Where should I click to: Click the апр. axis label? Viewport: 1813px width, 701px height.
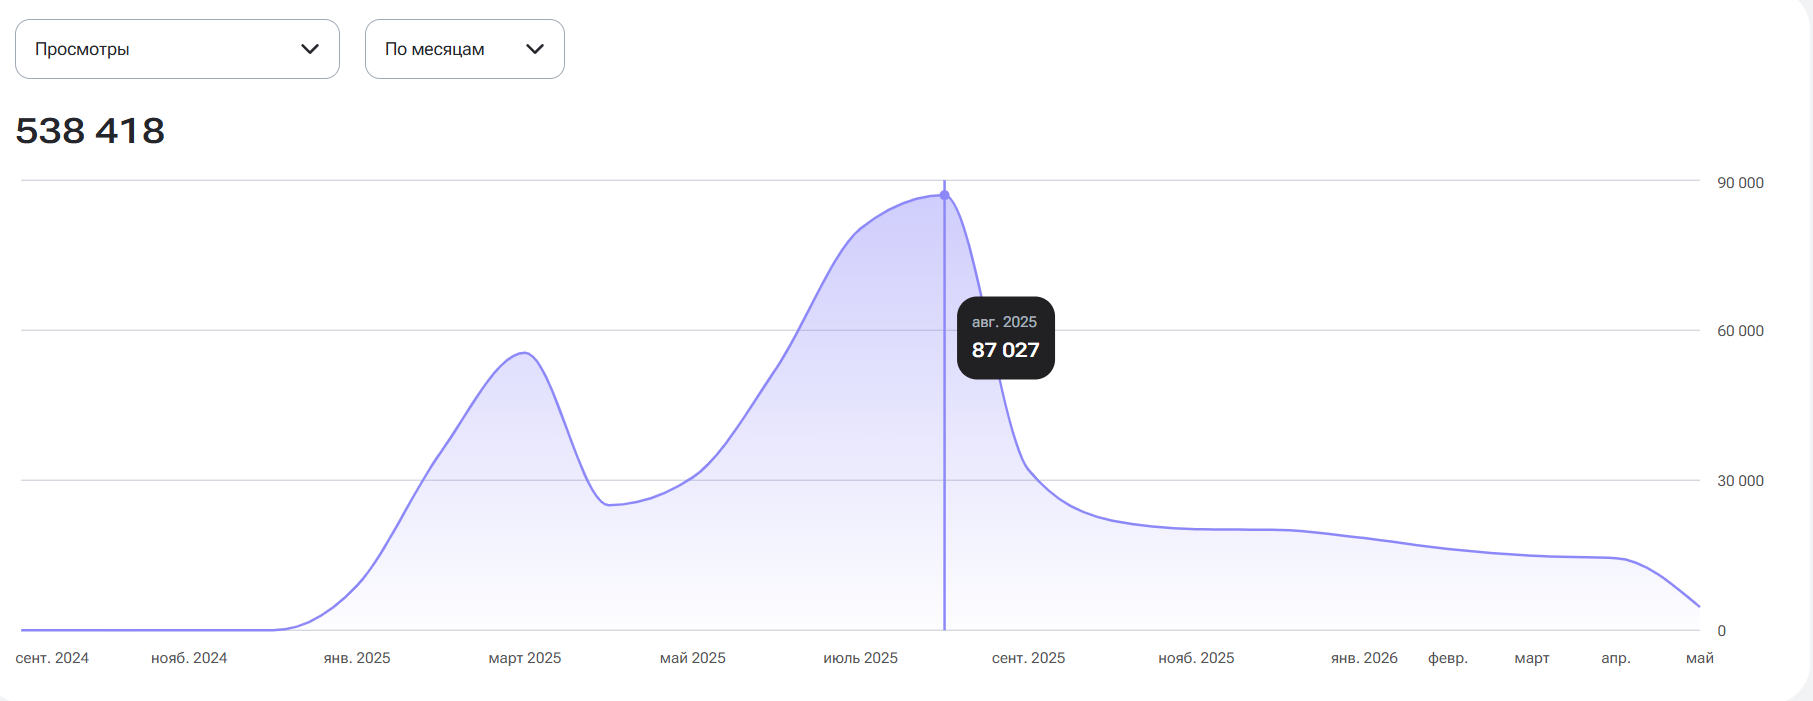click(x=1616, y=658)
